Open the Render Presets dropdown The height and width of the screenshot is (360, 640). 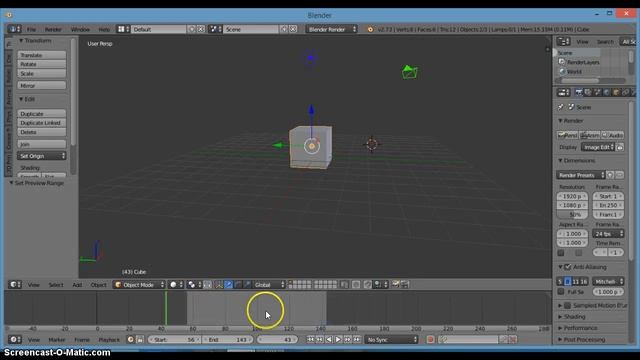tap(580, 175)
